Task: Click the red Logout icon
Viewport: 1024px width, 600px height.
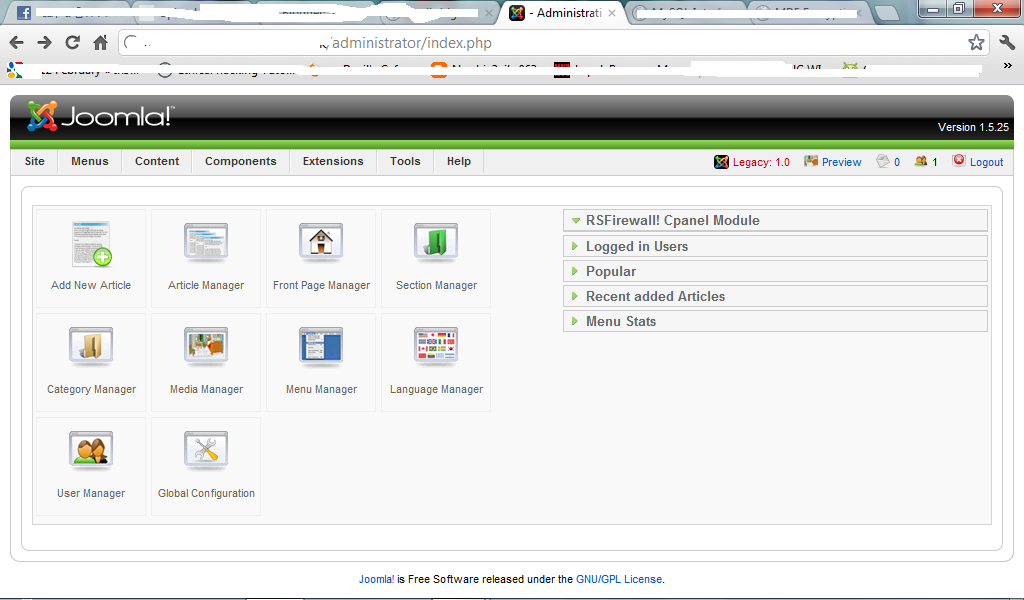Action: click(x=959, y=161)
